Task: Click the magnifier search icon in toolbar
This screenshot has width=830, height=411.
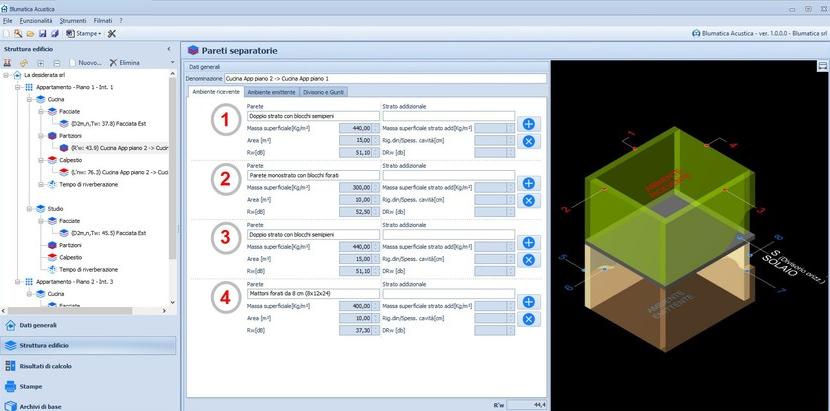Action: 18,33
